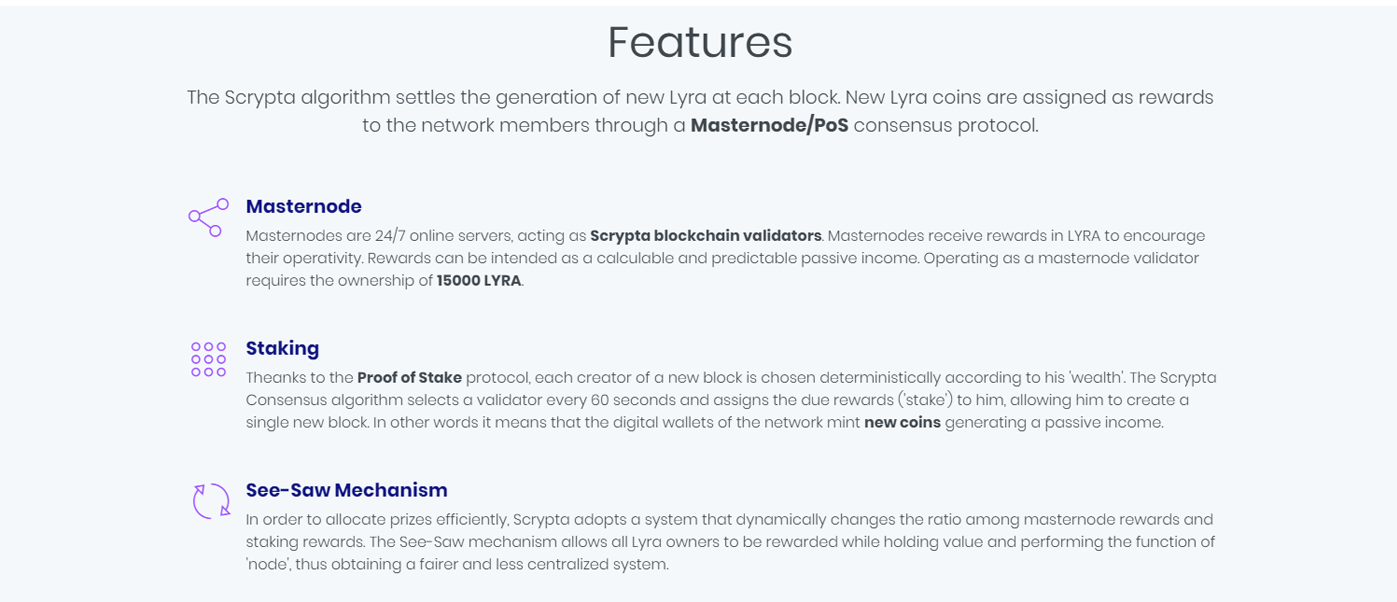
Task: Click the words '24/7 online servers'
Action: 412,236
